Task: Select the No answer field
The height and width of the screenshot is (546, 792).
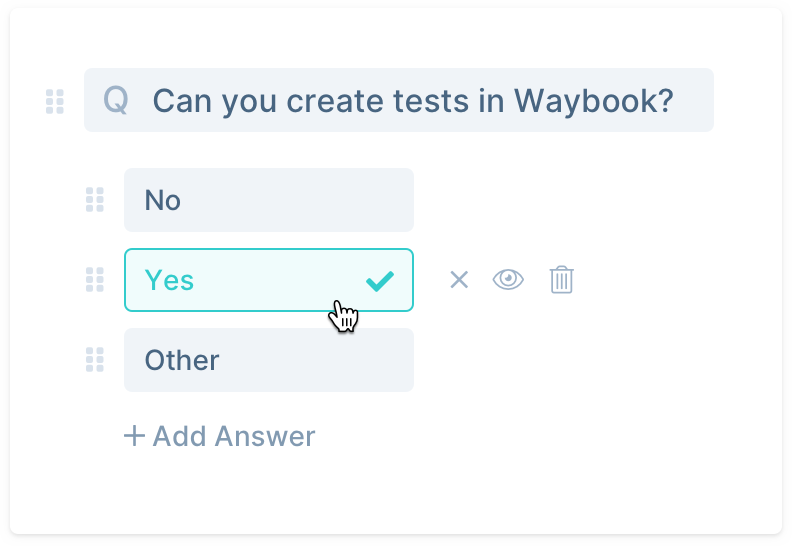Action: (268, 200)
